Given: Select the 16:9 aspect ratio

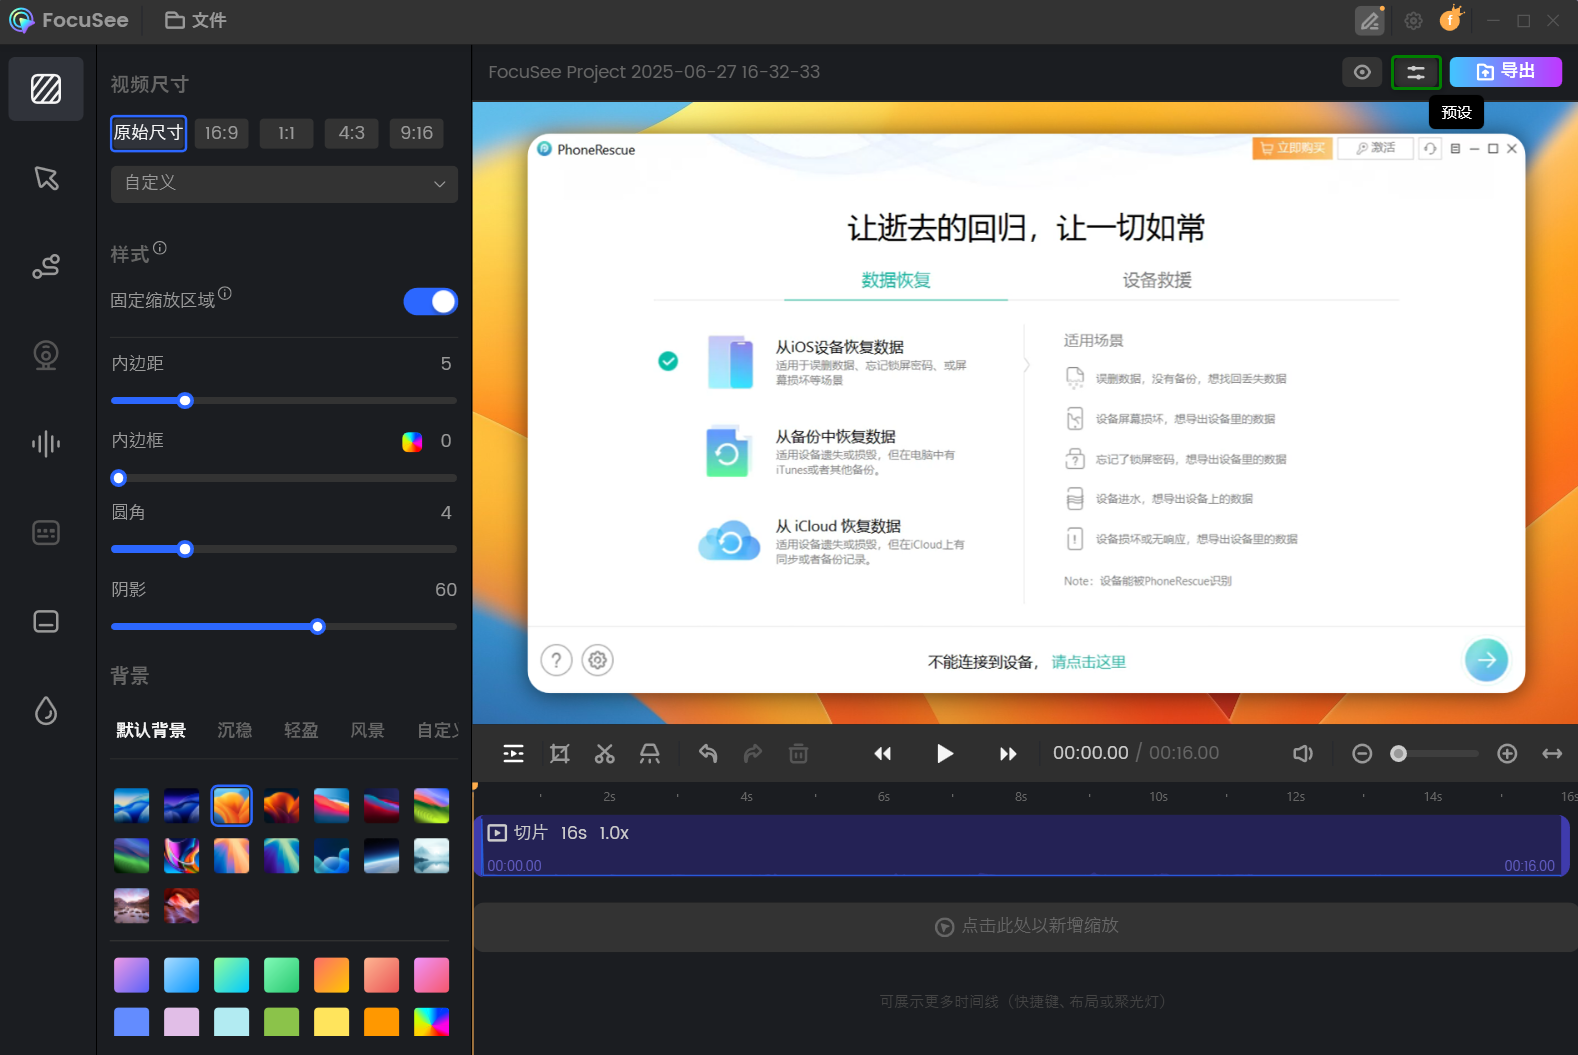Looking at the screenshot, I should (x=221, y=133).
